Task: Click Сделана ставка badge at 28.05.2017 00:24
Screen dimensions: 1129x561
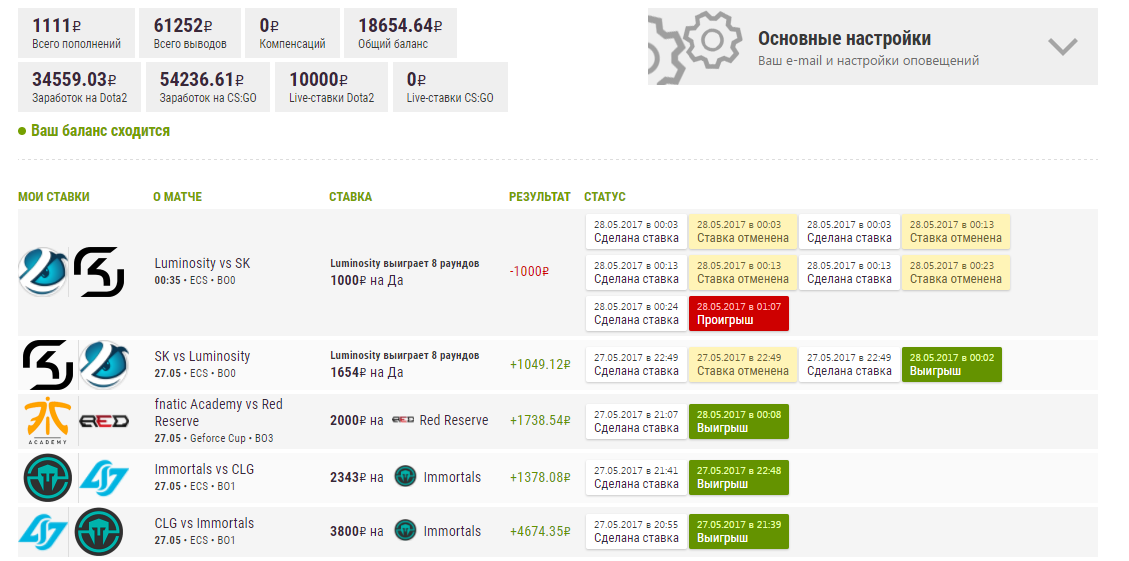Action: 636,313
